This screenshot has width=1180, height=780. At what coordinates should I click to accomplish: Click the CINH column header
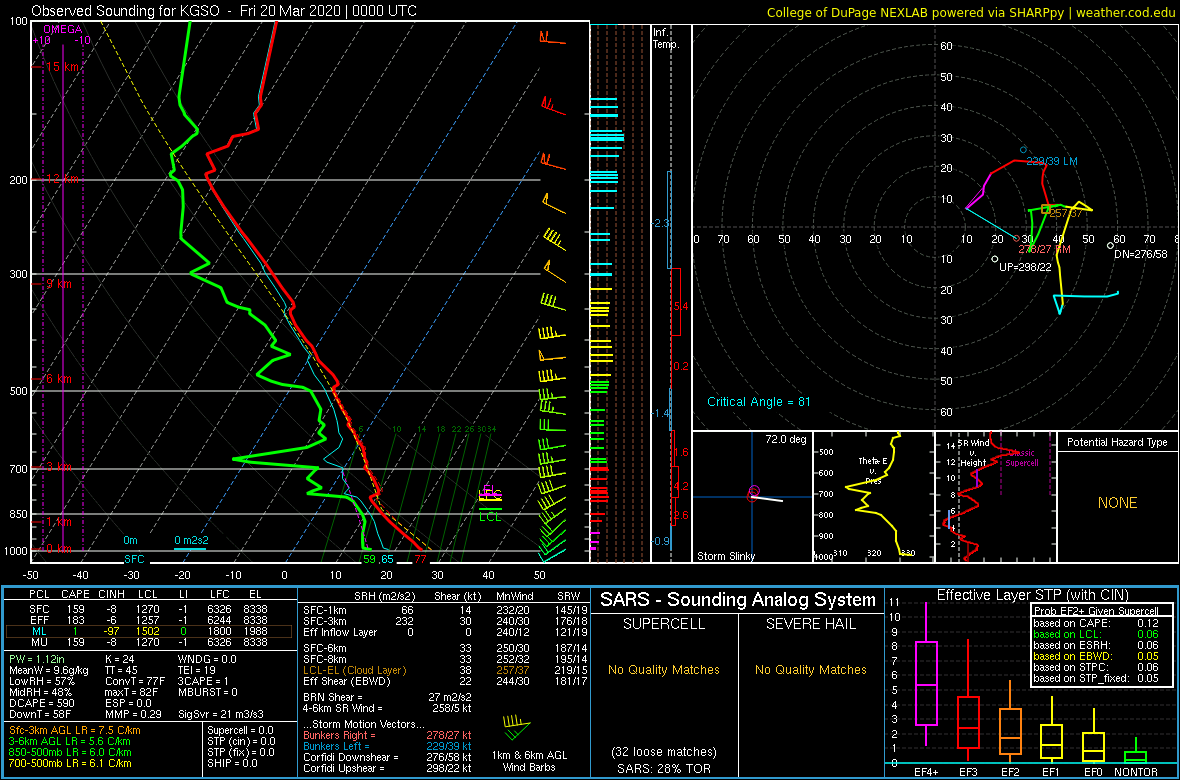point(113,596)
